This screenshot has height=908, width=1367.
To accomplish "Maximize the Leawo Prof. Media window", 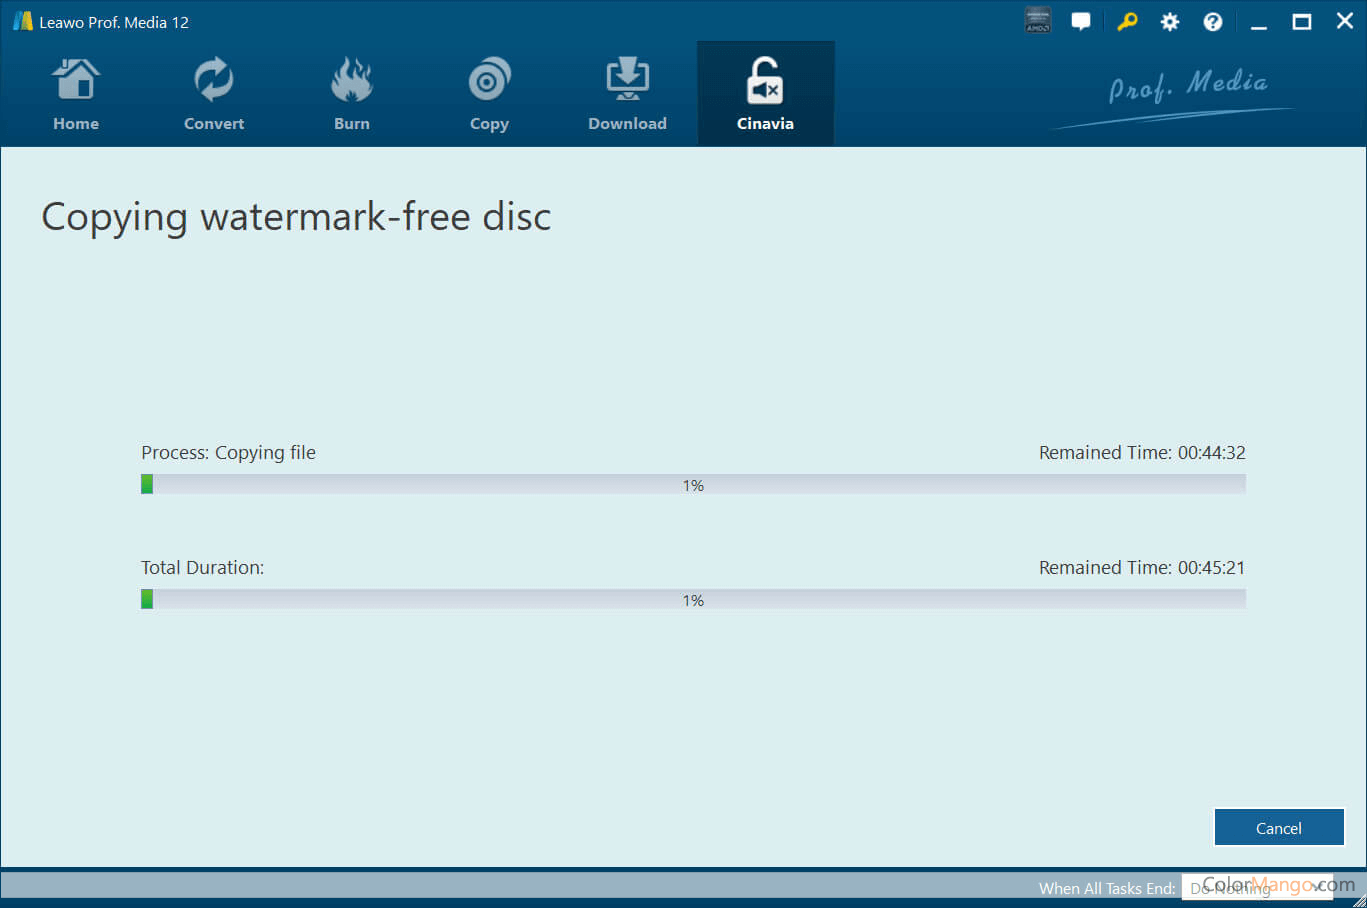I will 1301,22.
